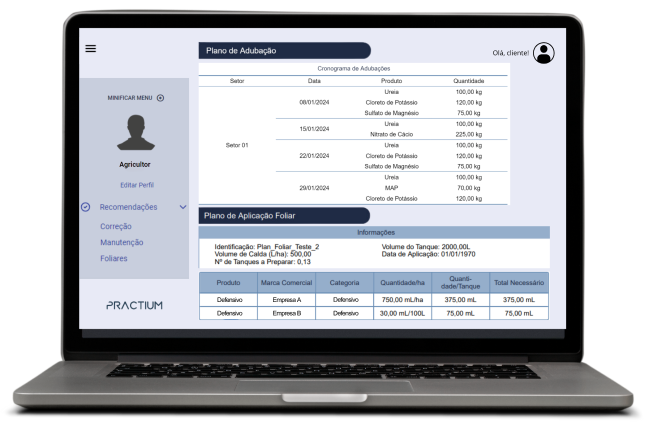Select the Empresa A table row cell
This screenshot has height=428, width=645.
[x=287, y=299]
